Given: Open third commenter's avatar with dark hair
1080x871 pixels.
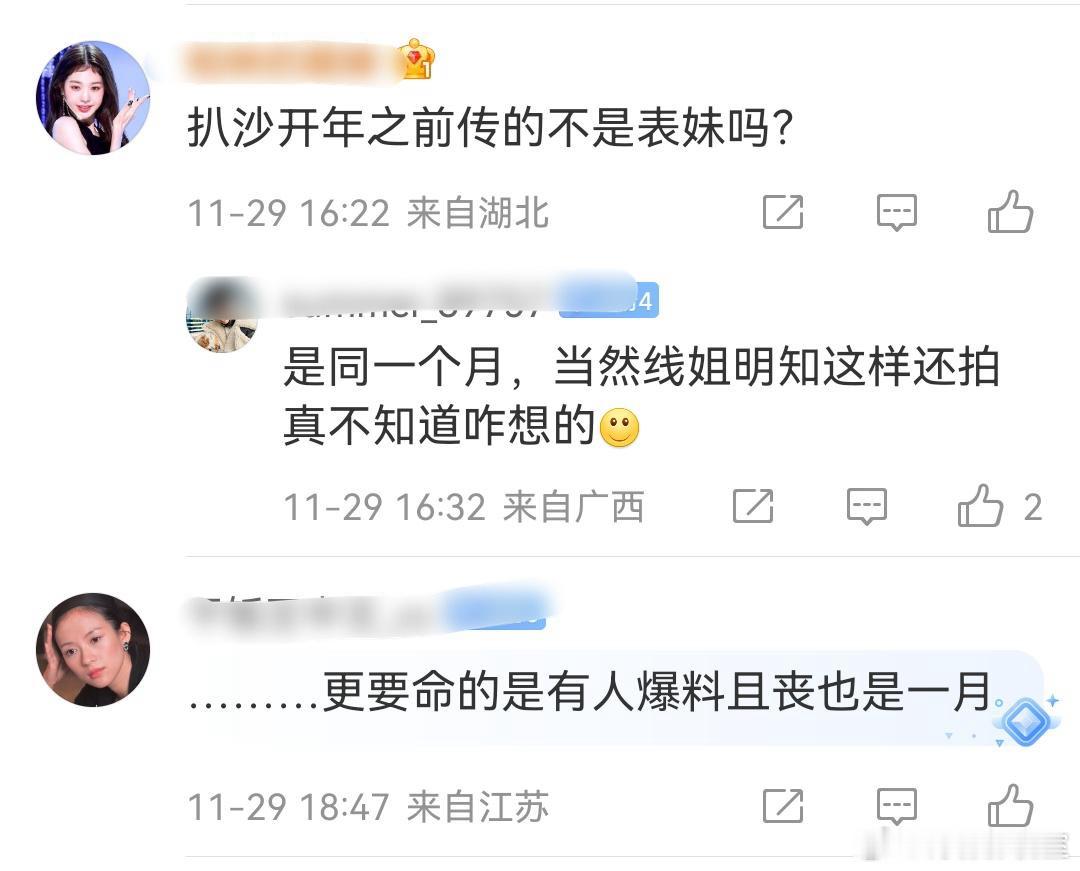Looking at the screenshot, I should [x=93, y=650].
